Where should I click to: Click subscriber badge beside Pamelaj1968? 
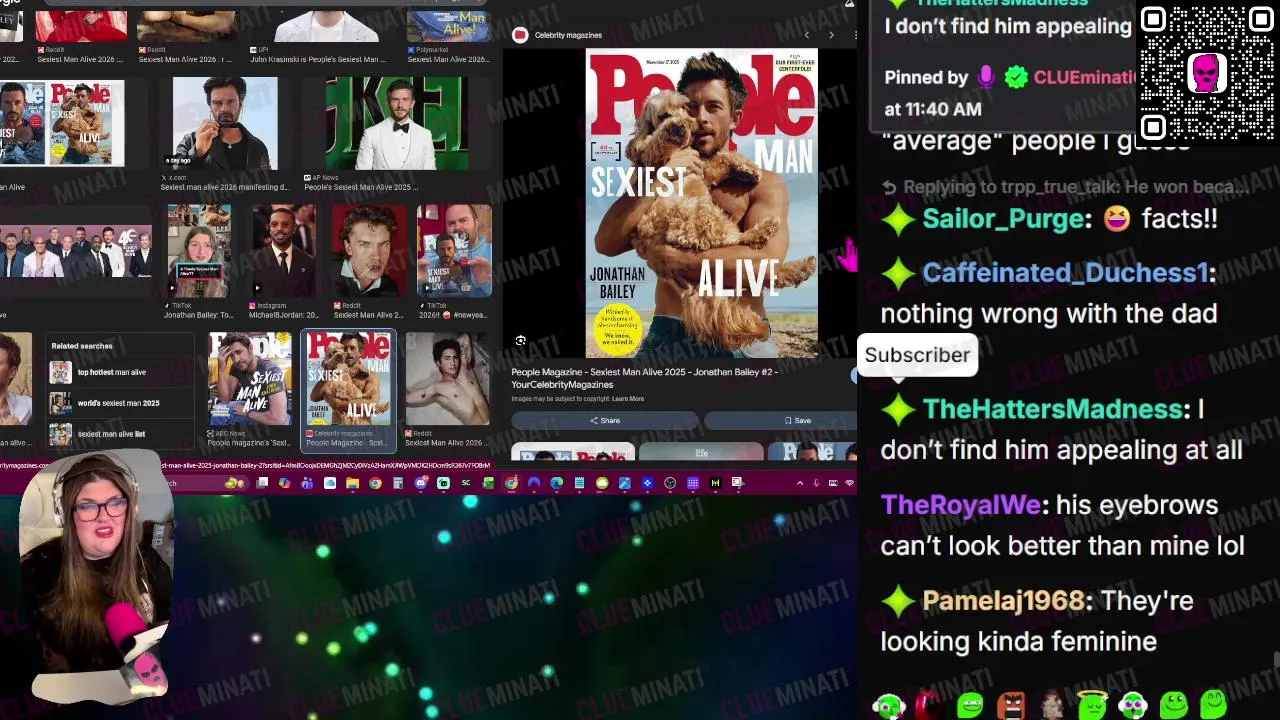click(898, 601)
